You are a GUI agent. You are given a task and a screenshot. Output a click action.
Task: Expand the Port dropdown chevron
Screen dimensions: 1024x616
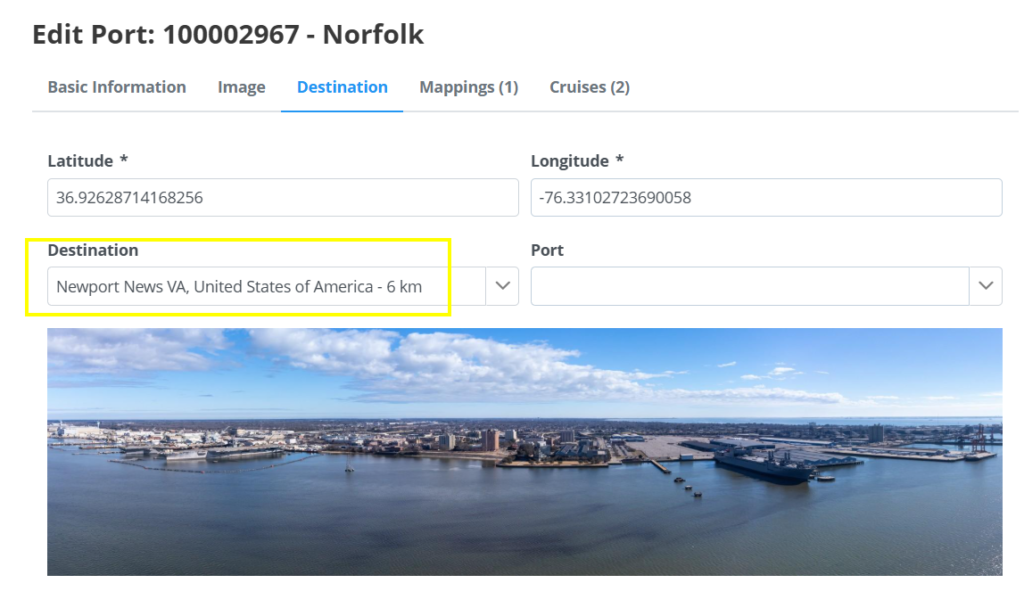[986, 287]
